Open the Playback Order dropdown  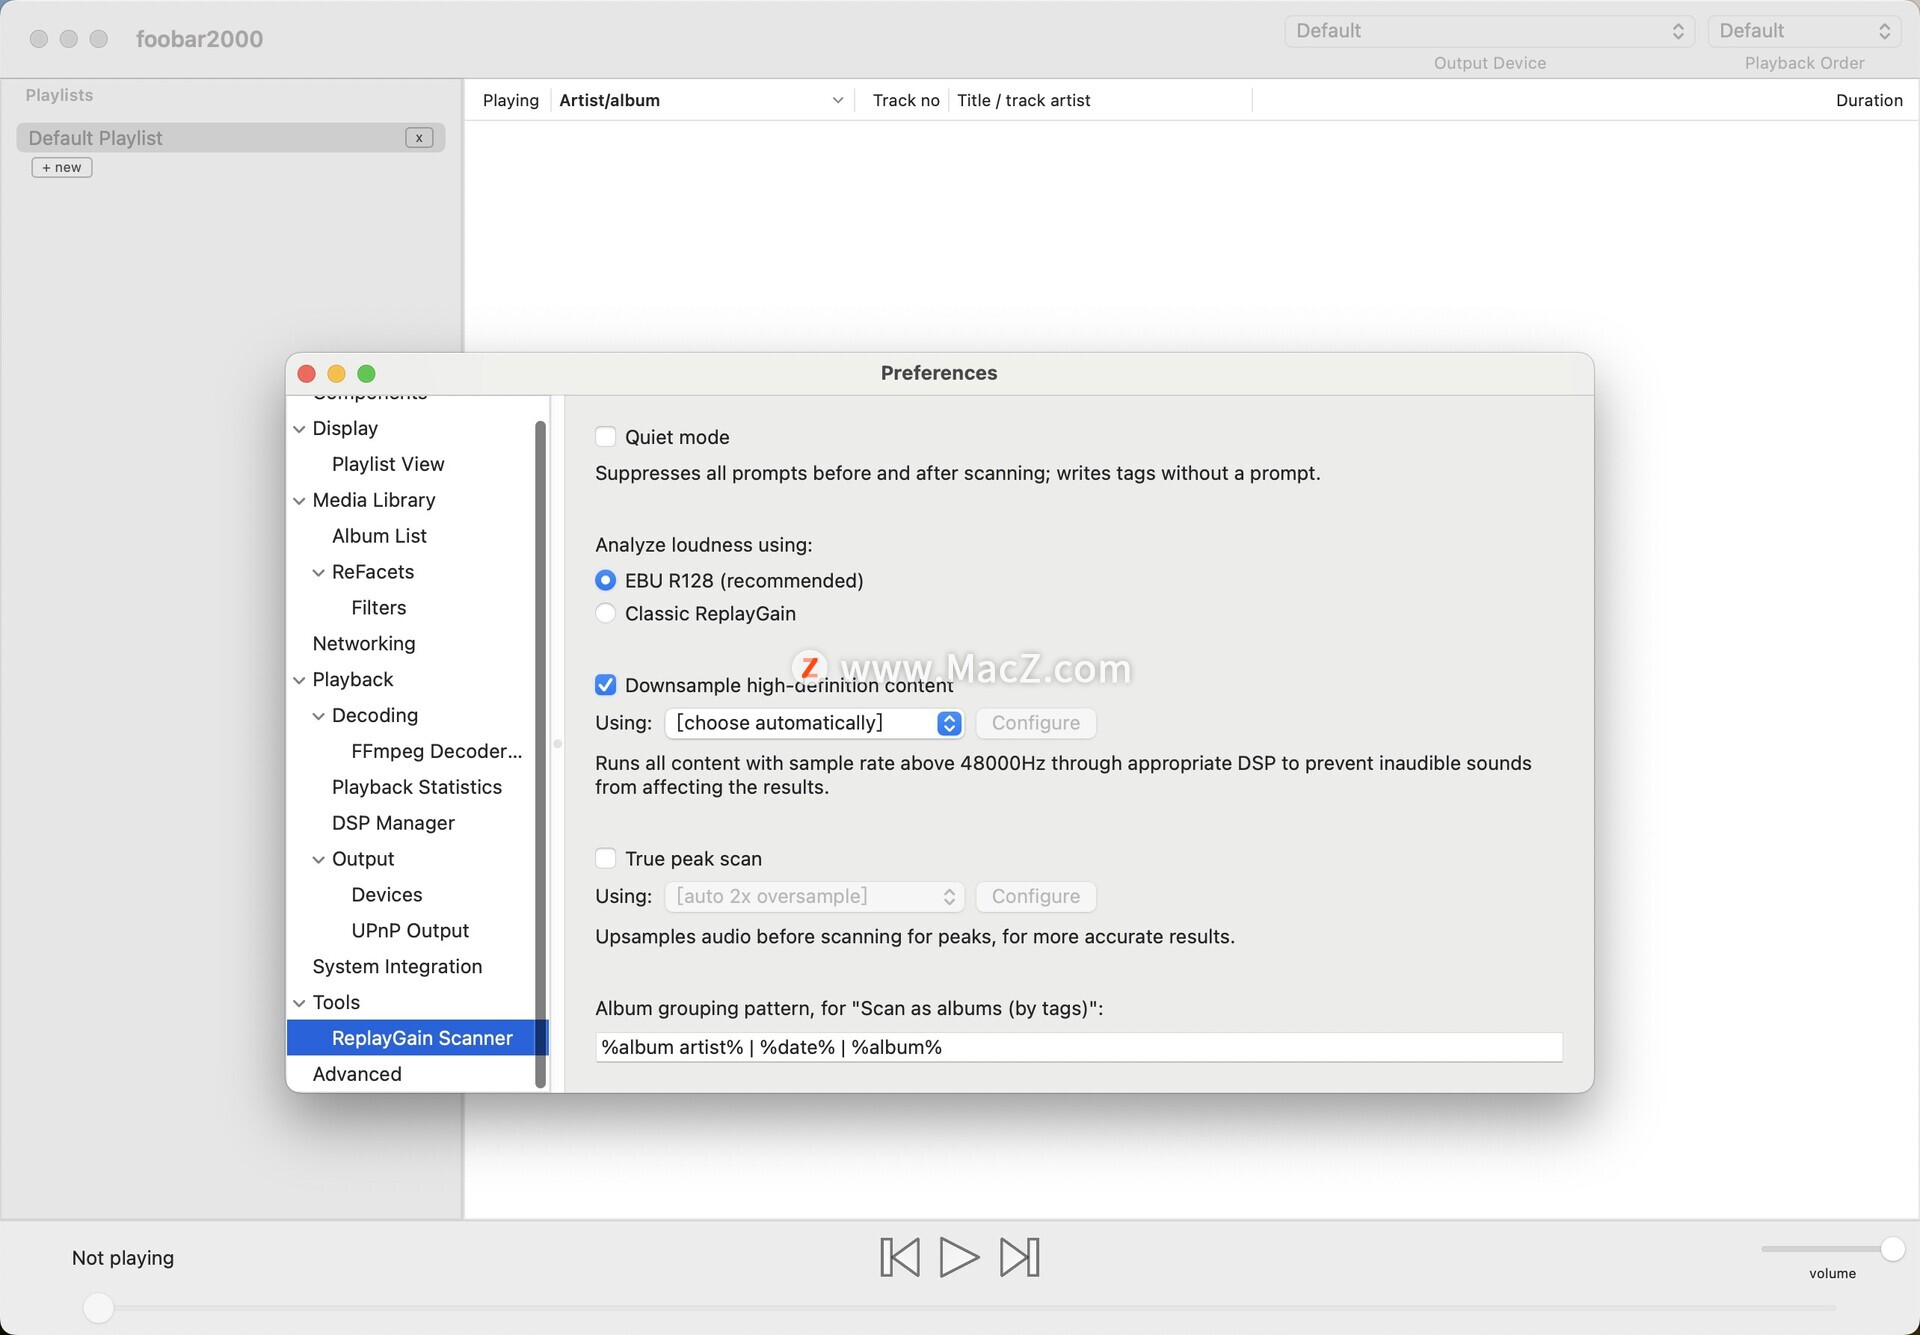point(1804,31)
